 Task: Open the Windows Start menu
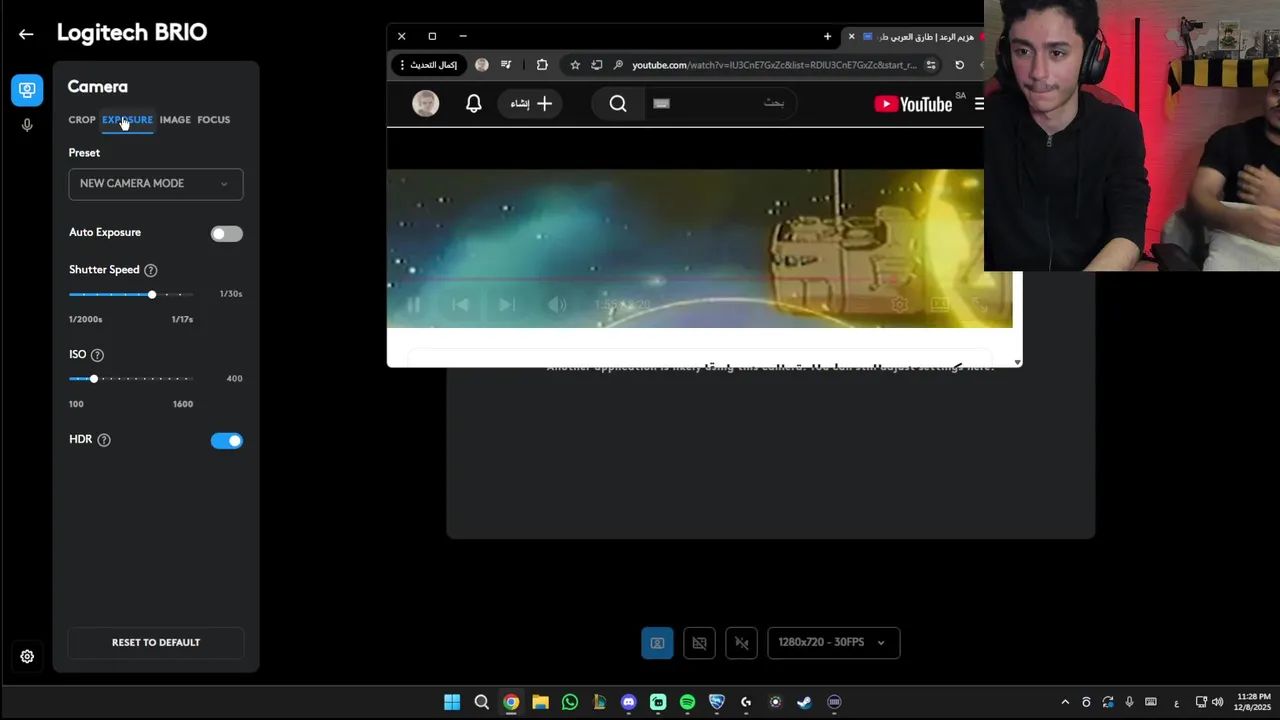452,702
